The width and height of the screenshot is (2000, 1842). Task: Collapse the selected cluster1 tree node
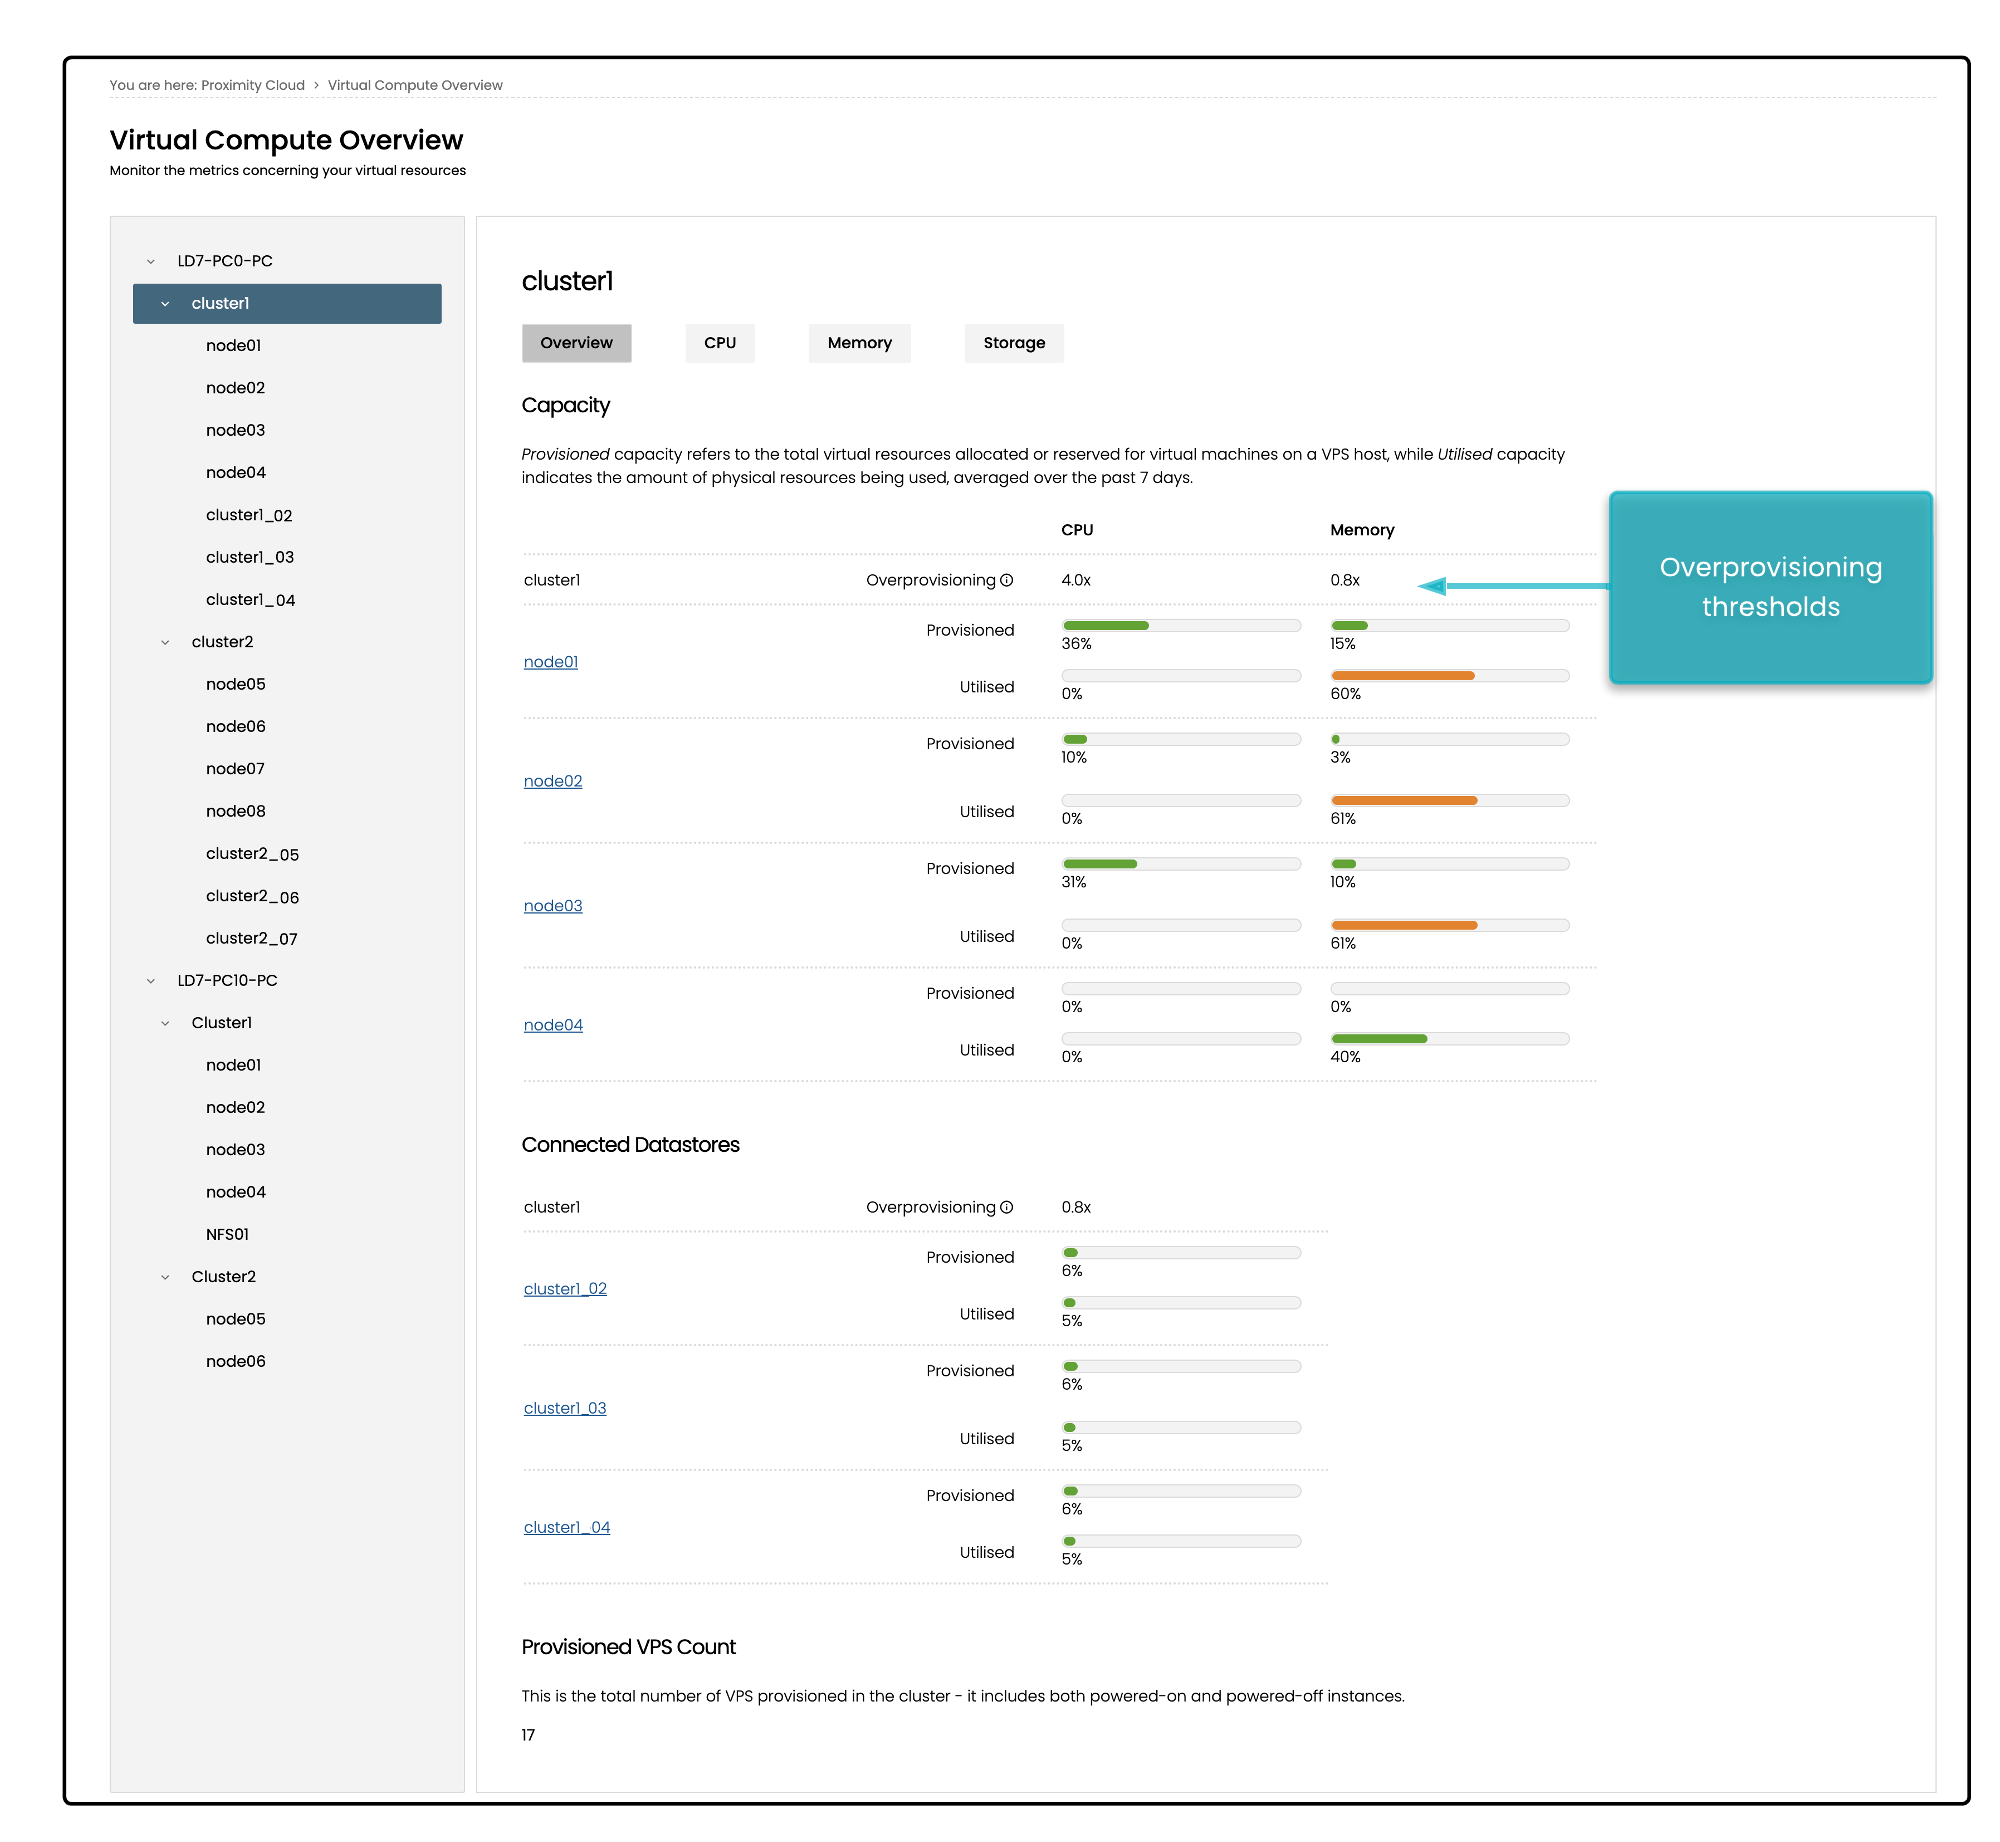point(165,304)
